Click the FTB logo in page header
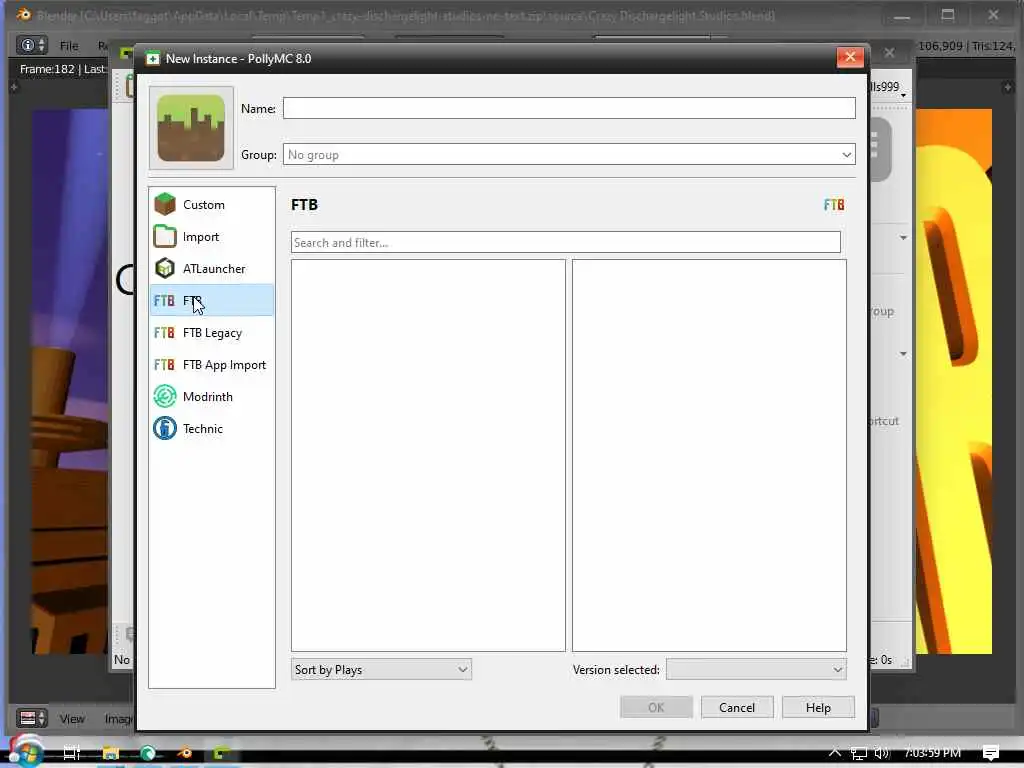The height and width of the screenshot is (768, 1024). coord(834,205)
